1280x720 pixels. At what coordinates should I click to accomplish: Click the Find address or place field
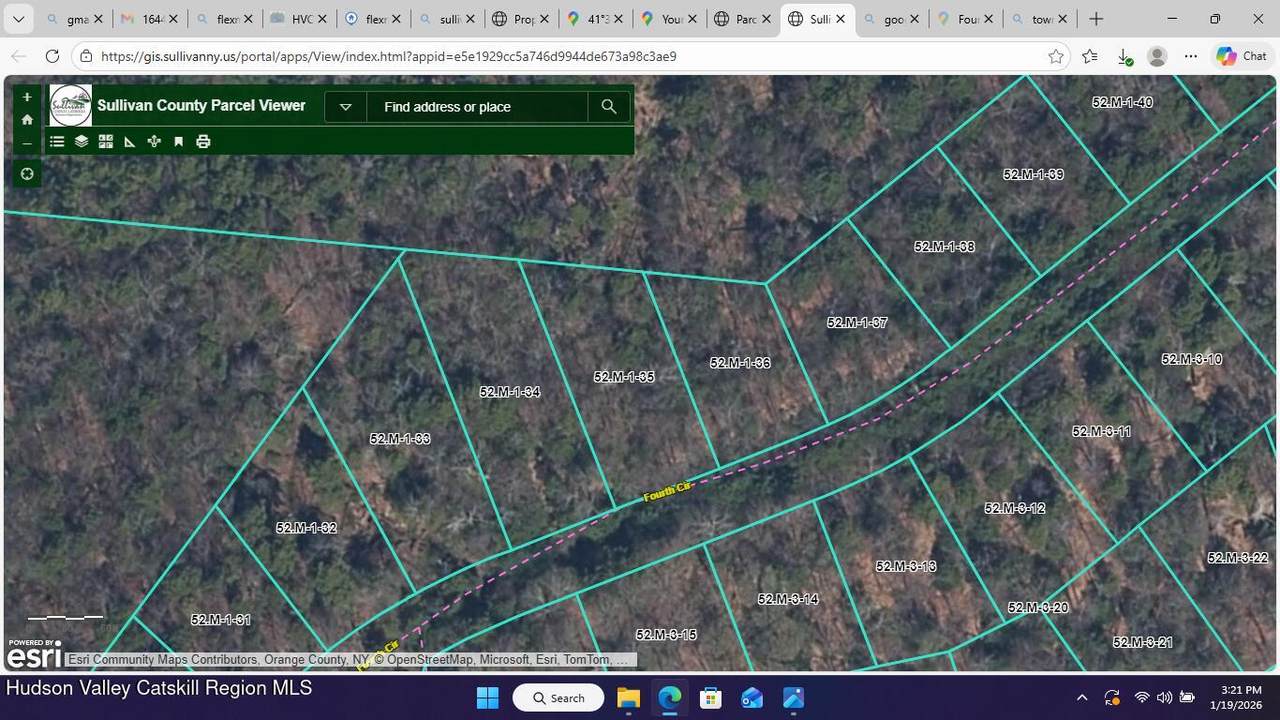coord(476,107)
